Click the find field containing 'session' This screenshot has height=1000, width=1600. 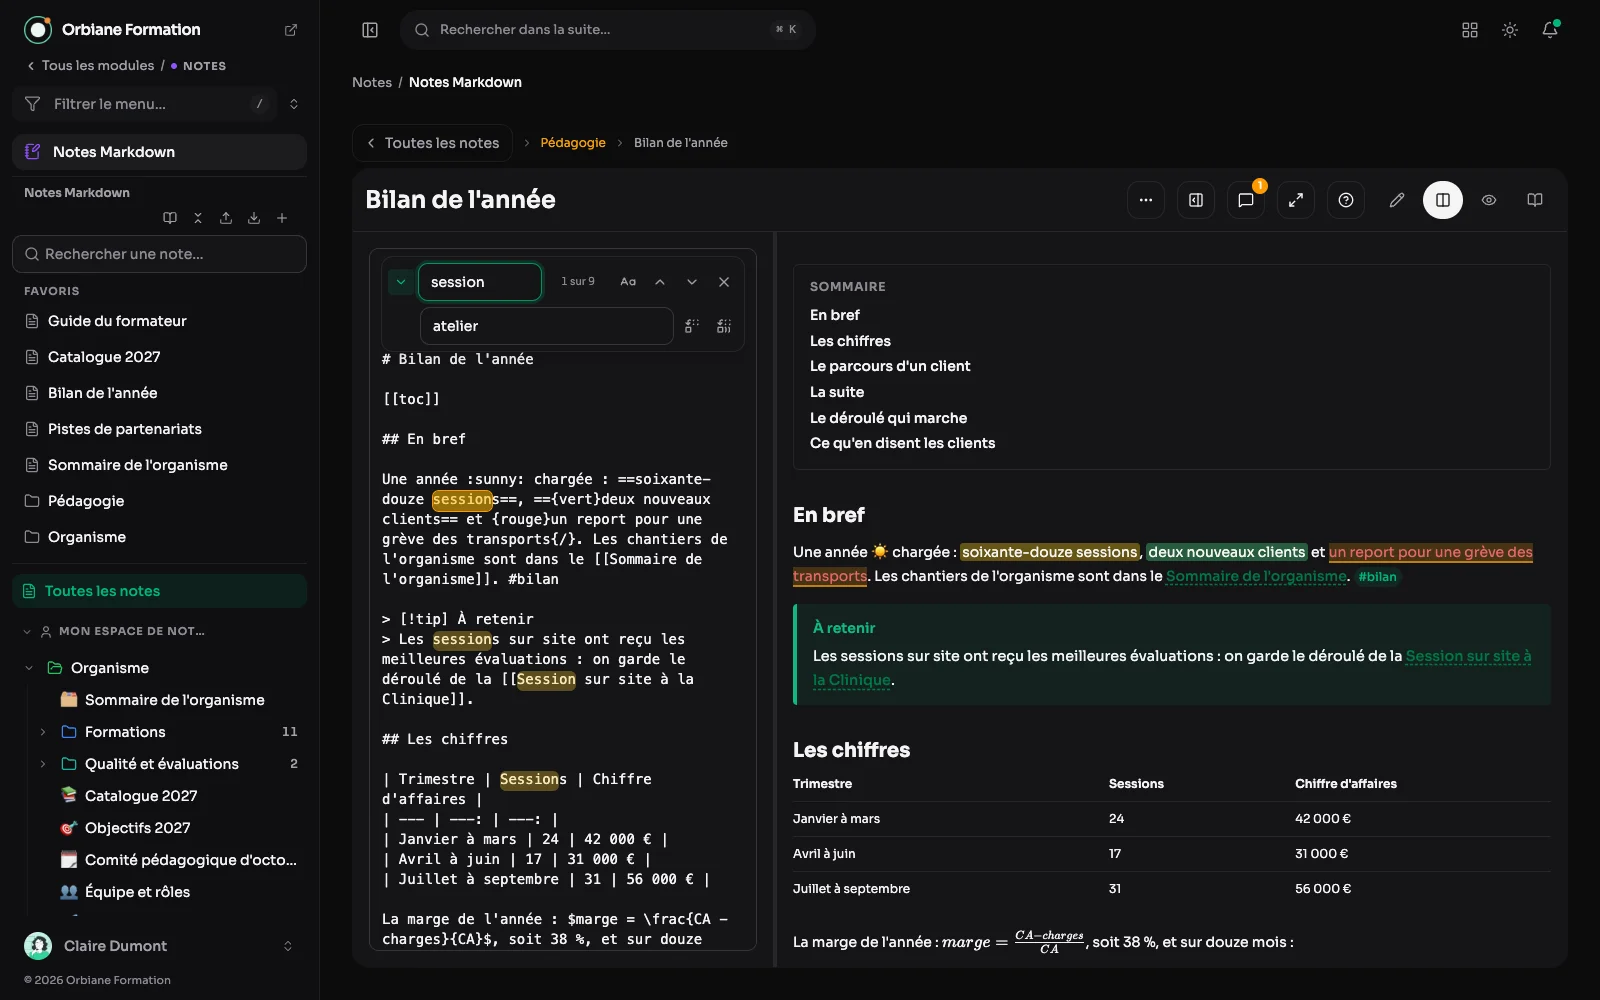[480, 282]
